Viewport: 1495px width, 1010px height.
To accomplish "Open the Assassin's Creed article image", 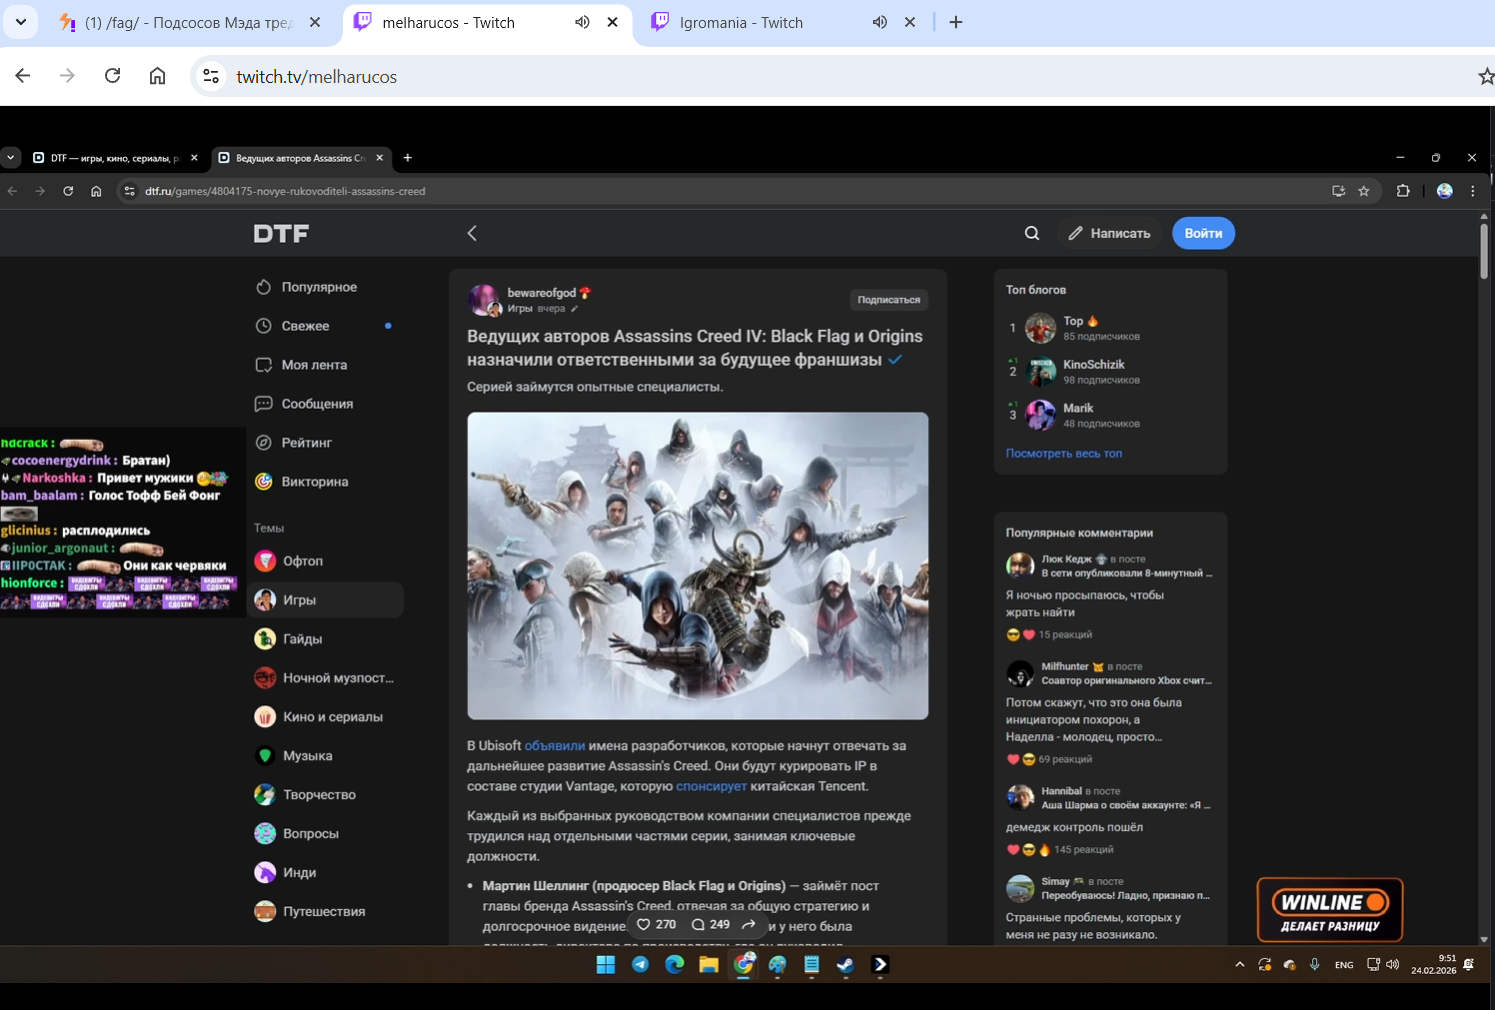I will [697, 566].
